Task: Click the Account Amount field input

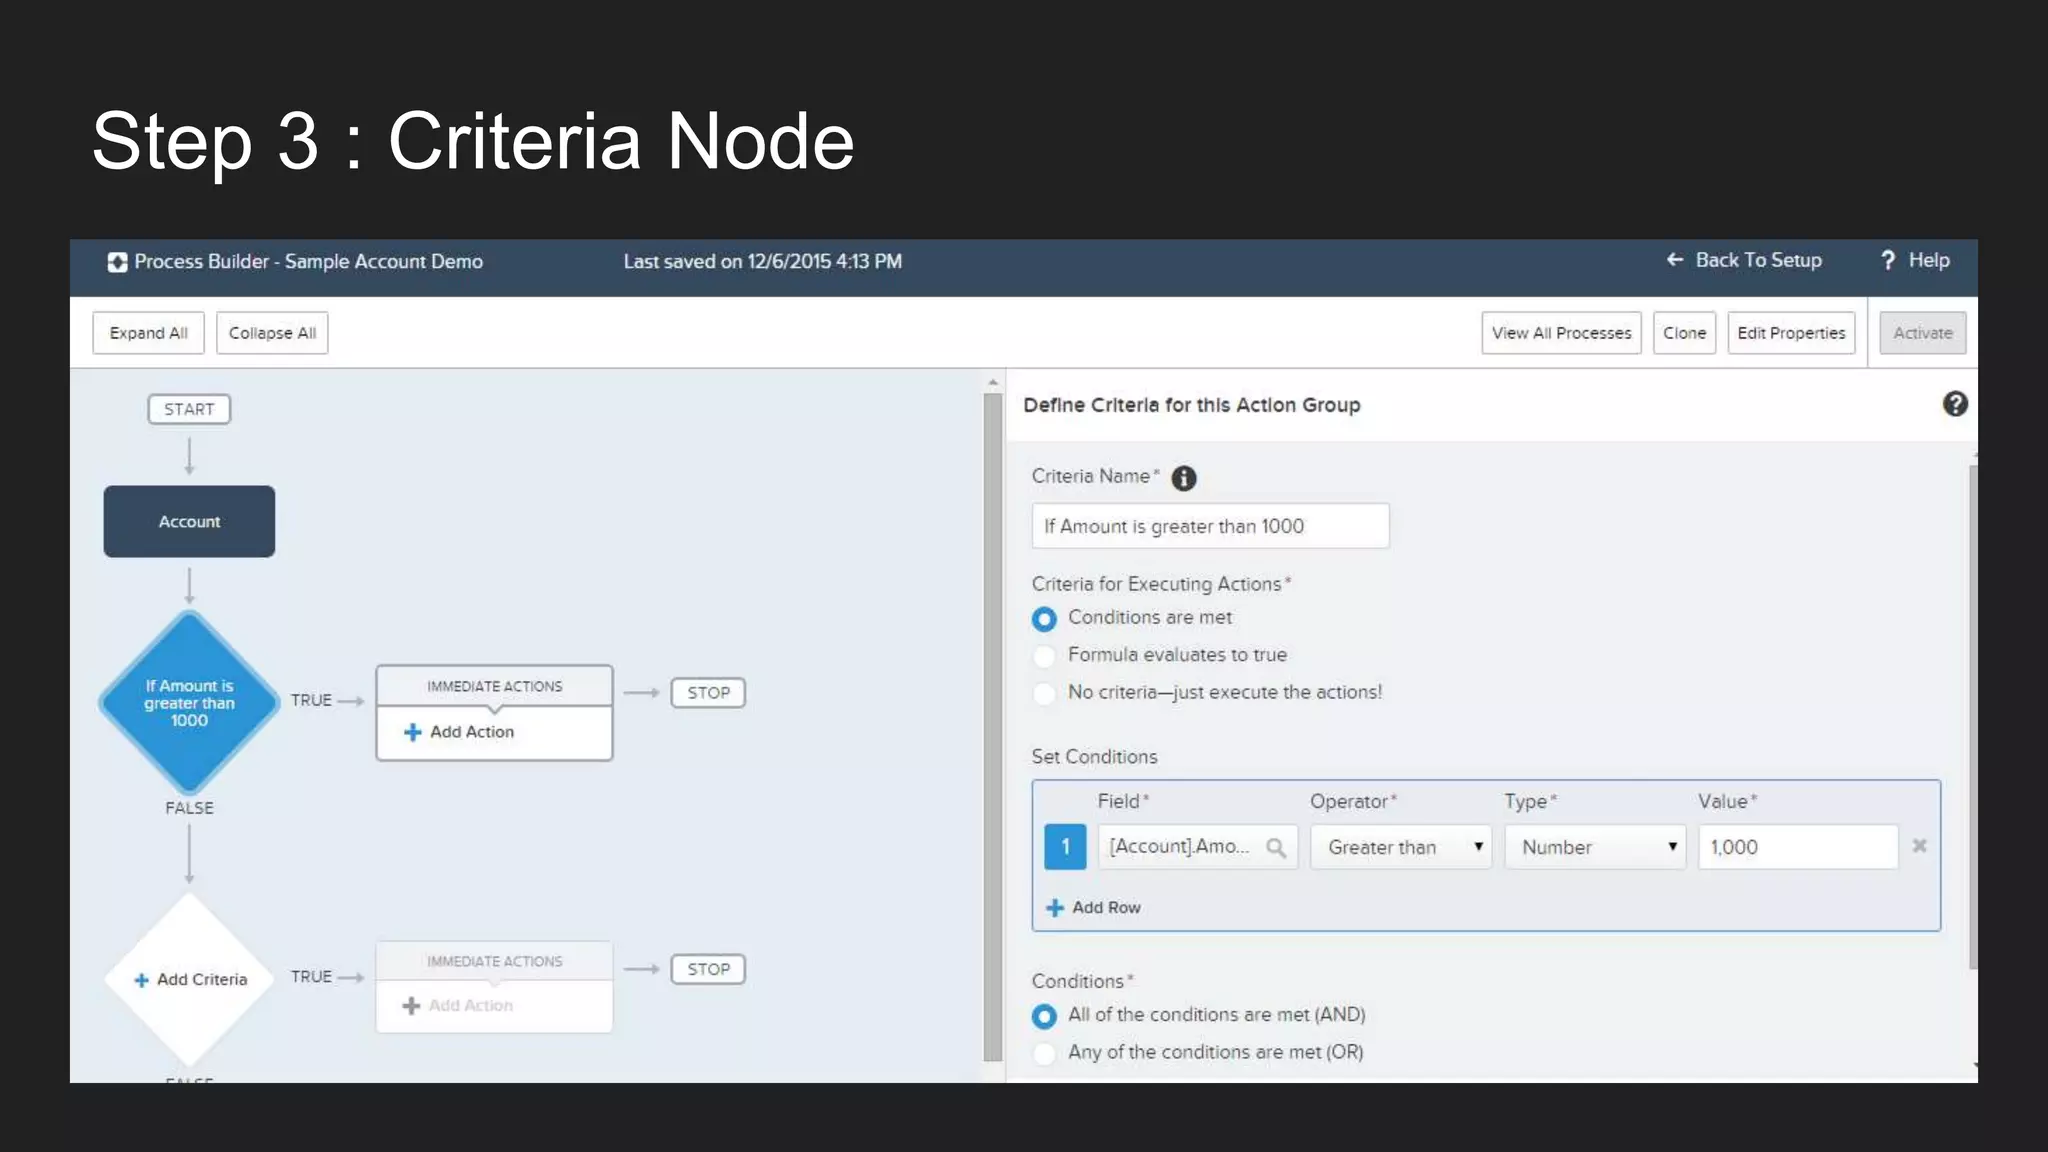Action: [x=1197, y=847]
